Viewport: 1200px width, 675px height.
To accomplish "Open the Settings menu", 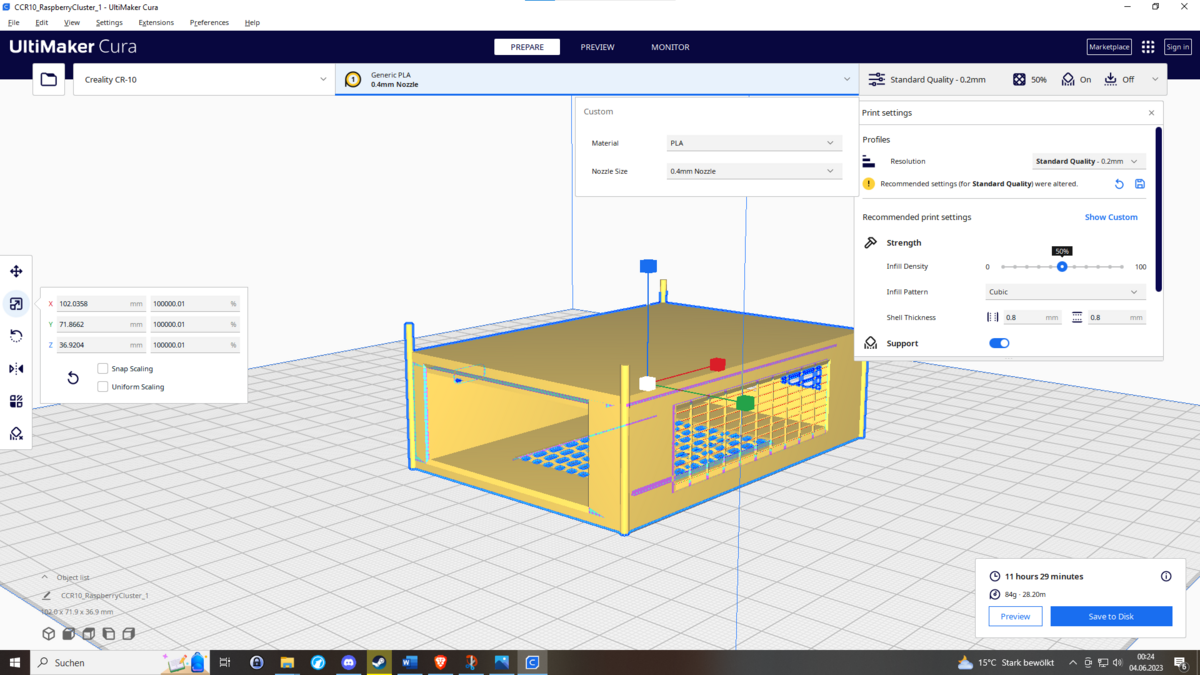I will coord(109,22).
